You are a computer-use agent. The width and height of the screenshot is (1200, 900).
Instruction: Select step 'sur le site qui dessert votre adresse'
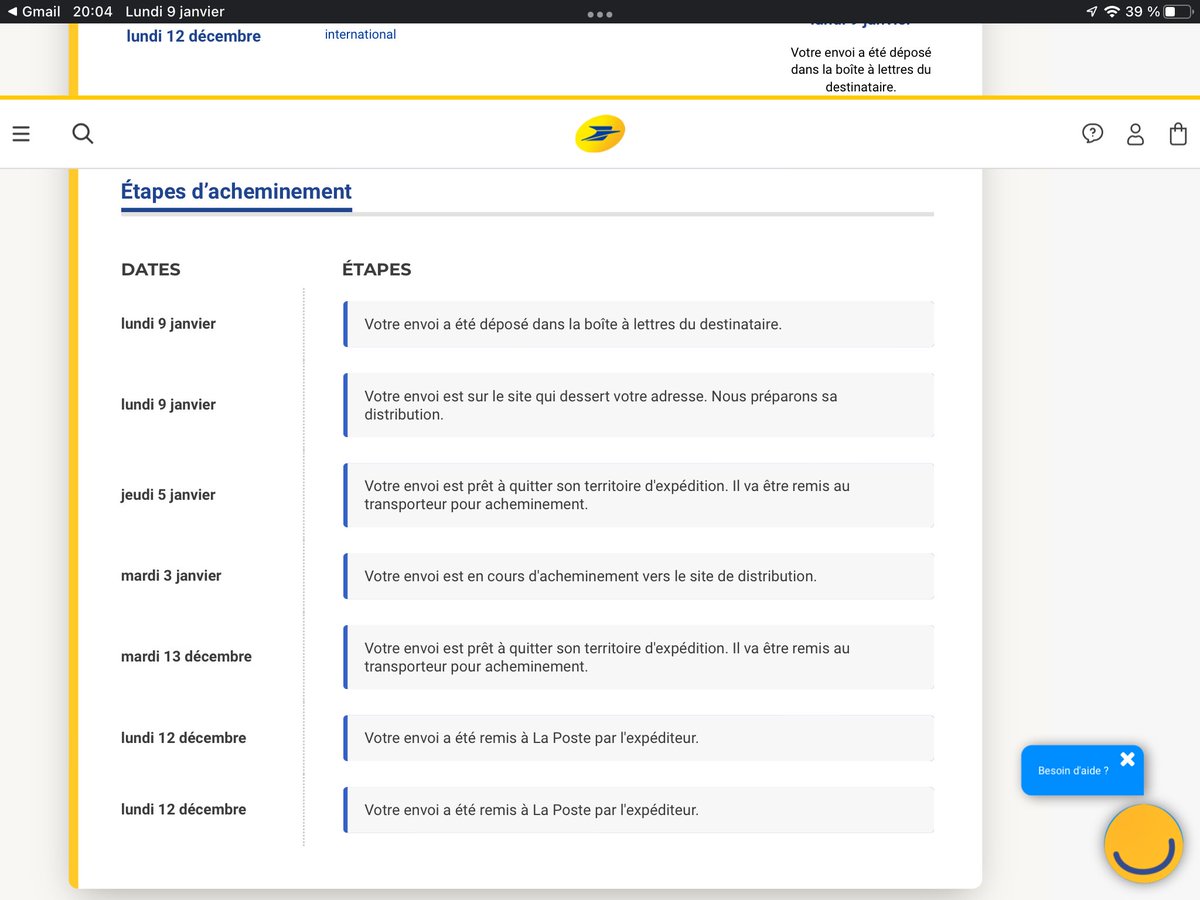point(639,405)
